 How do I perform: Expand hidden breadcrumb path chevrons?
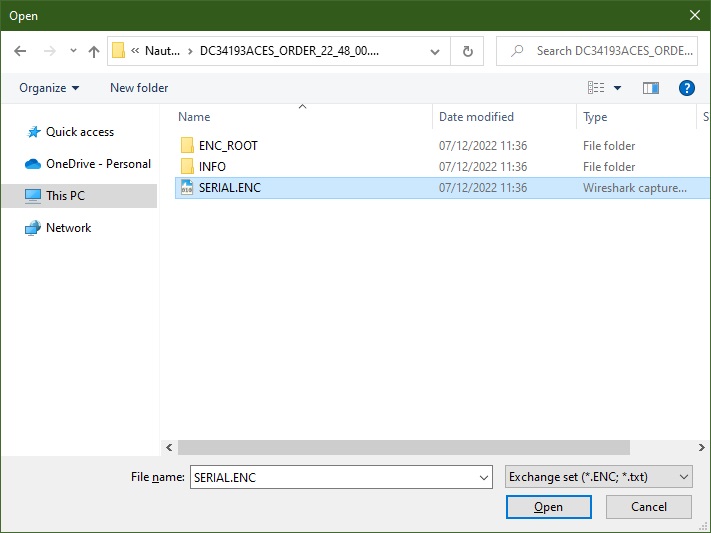pyautogui.click(x=135, y=51)
